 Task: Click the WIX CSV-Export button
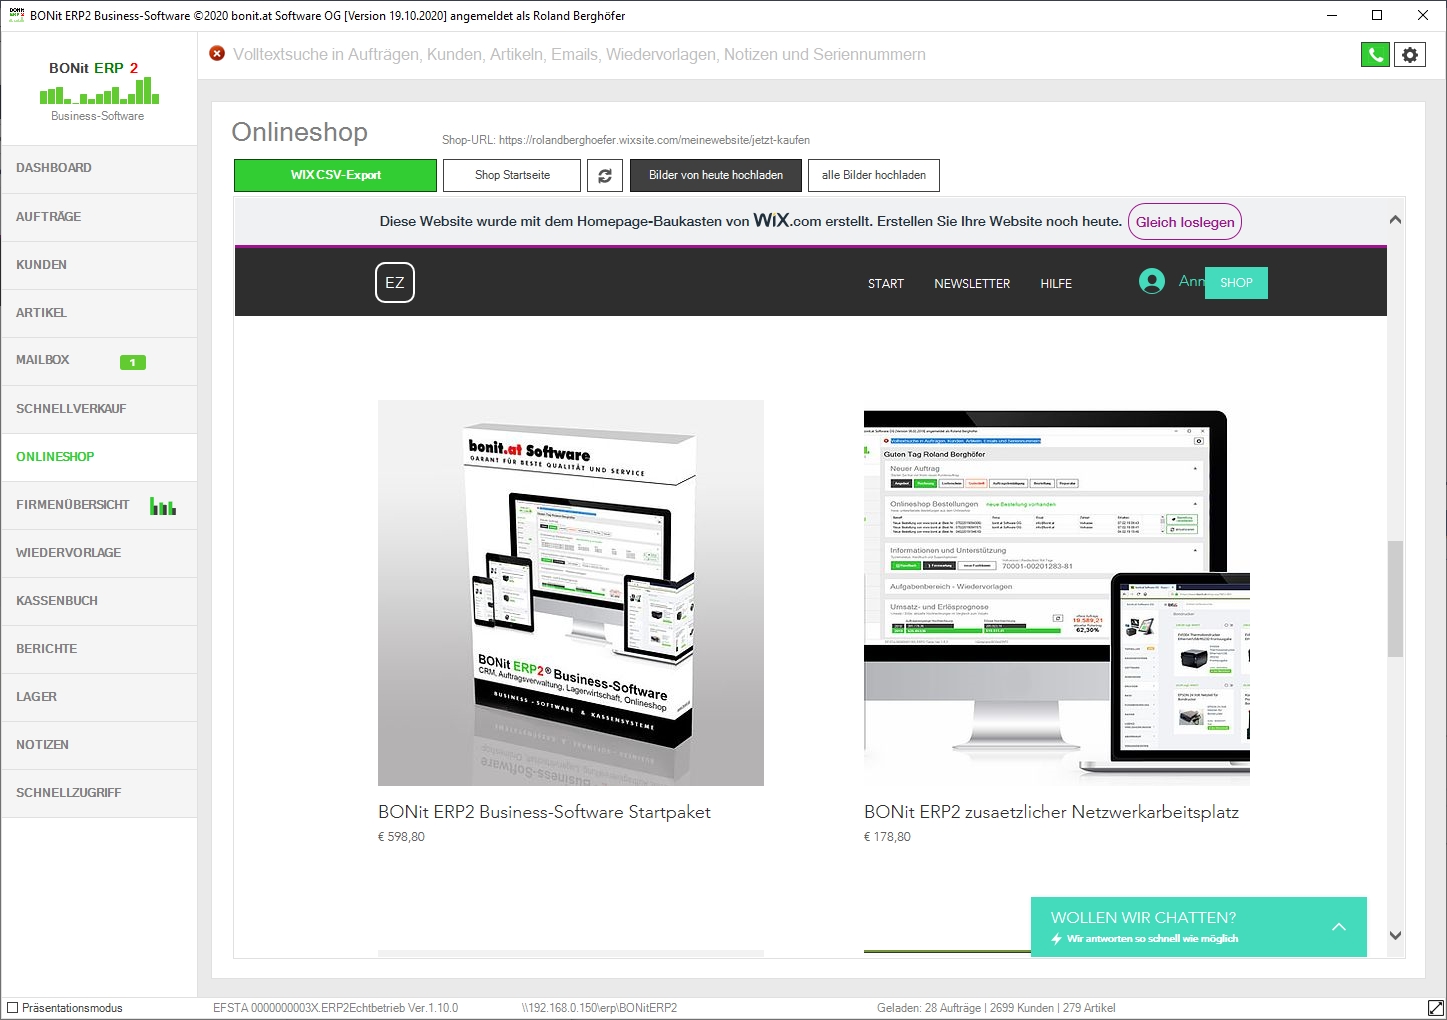335,175
